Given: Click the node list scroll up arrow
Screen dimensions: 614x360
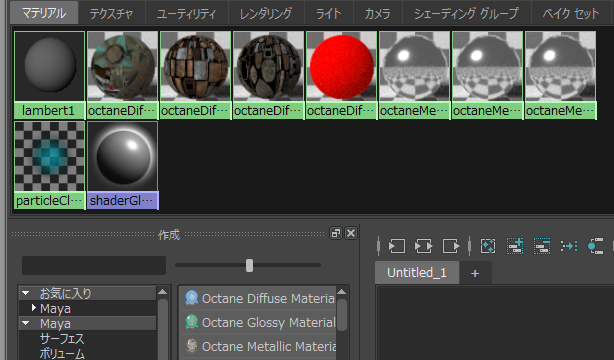Looking at the screenshot, I should pos(341,292).
